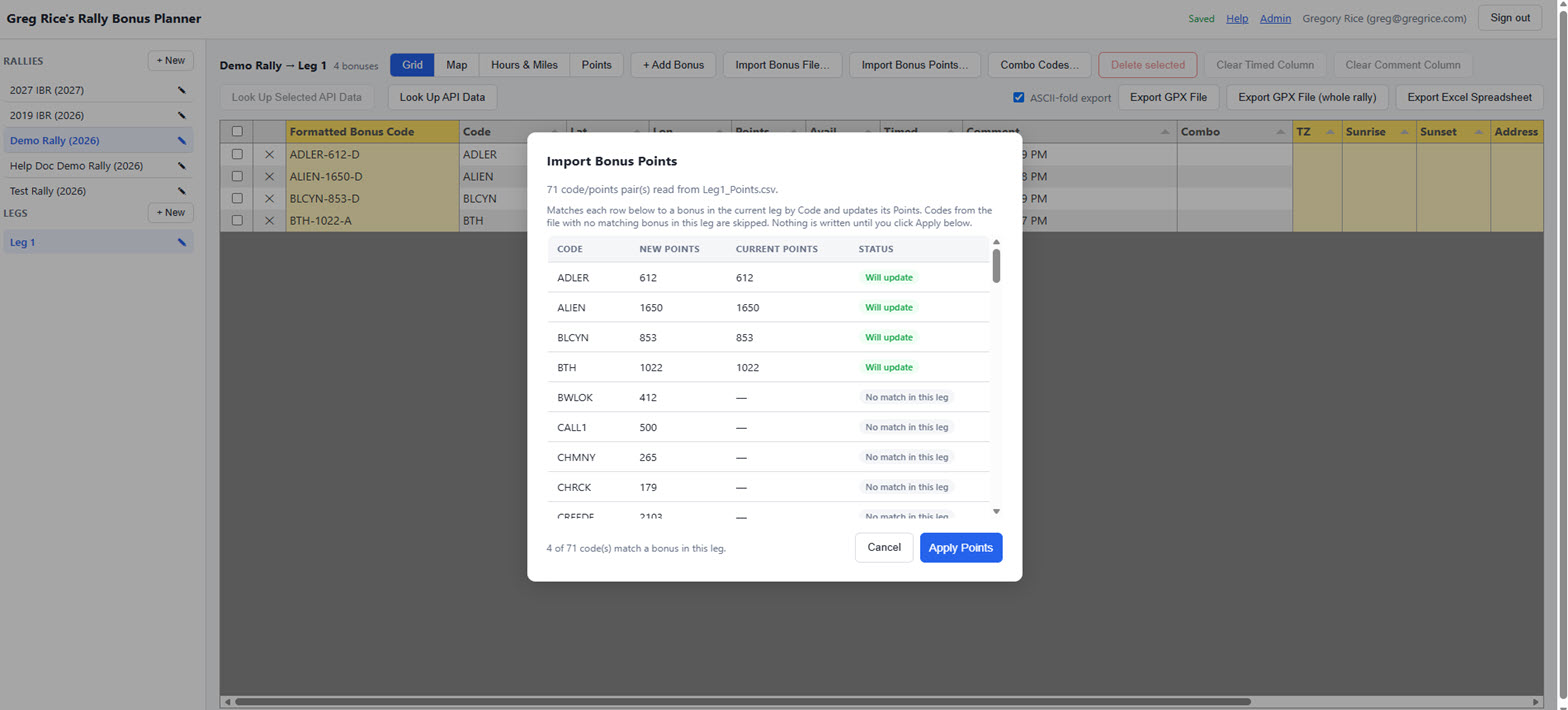
Task: Open the Admin link
Action: tap(1275, 18)
